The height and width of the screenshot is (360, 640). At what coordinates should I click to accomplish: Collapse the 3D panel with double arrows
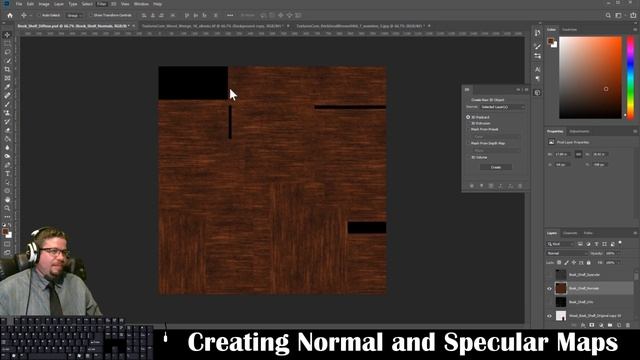[518, 90]
